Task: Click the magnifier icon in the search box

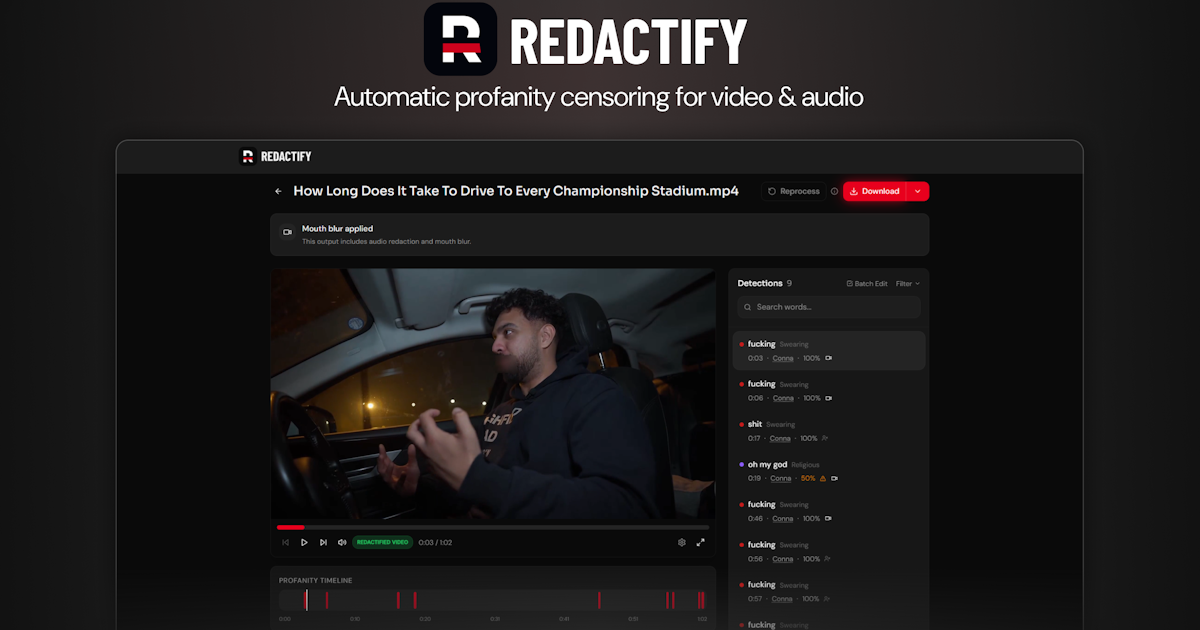Action: [749, 307]
